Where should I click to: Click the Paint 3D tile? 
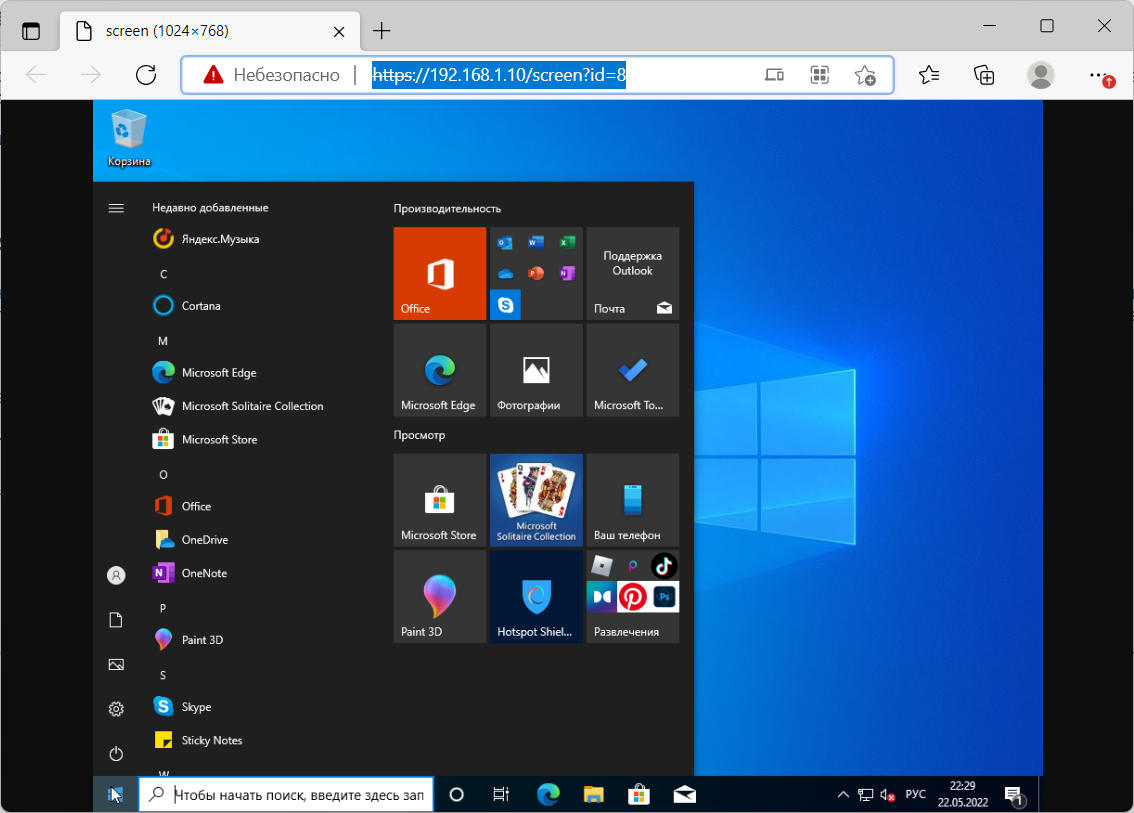(x=440, y=597)
